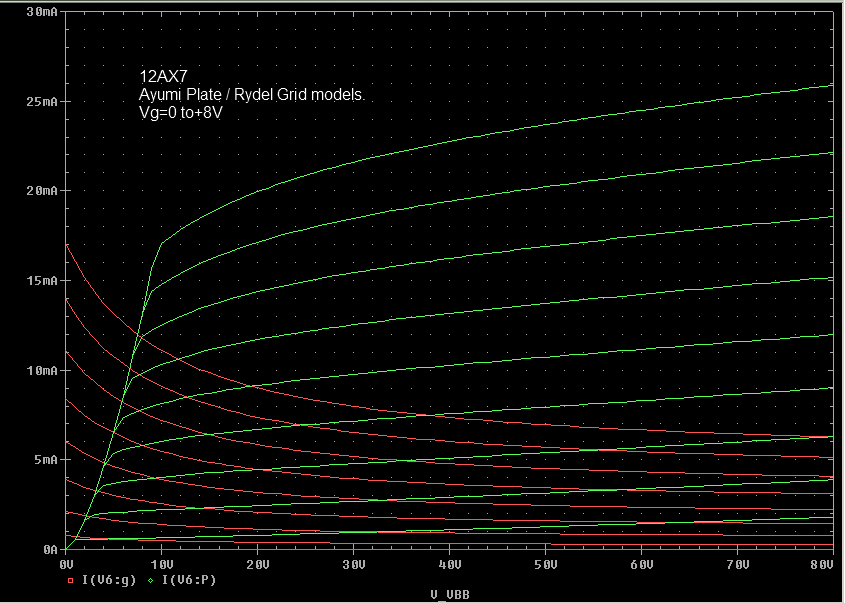Select the I(V6:g) trace label
This screenshot has width=846, height=603.
[109, 580]
